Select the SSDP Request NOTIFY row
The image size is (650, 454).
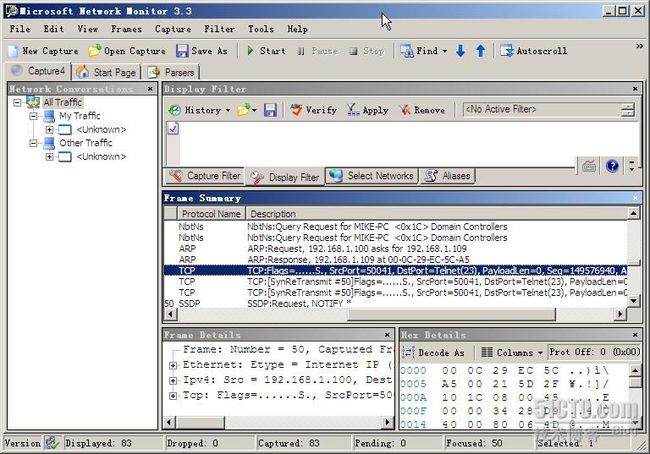tap(395, 303)
